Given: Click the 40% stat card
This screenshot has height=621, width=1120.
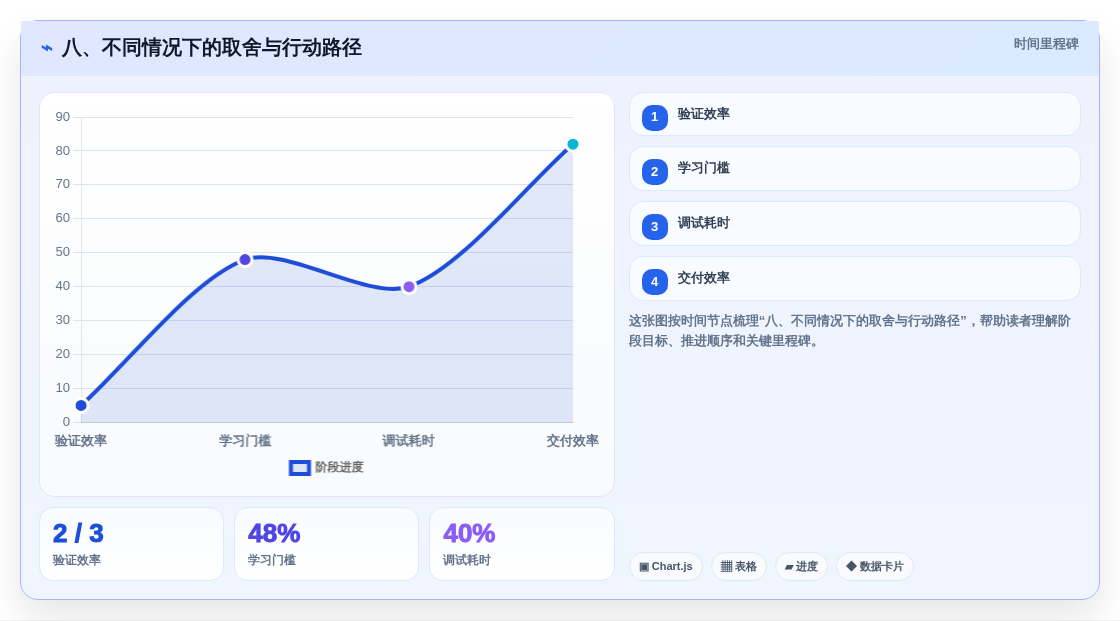Looking at the screenshot, I should [522, 544].
